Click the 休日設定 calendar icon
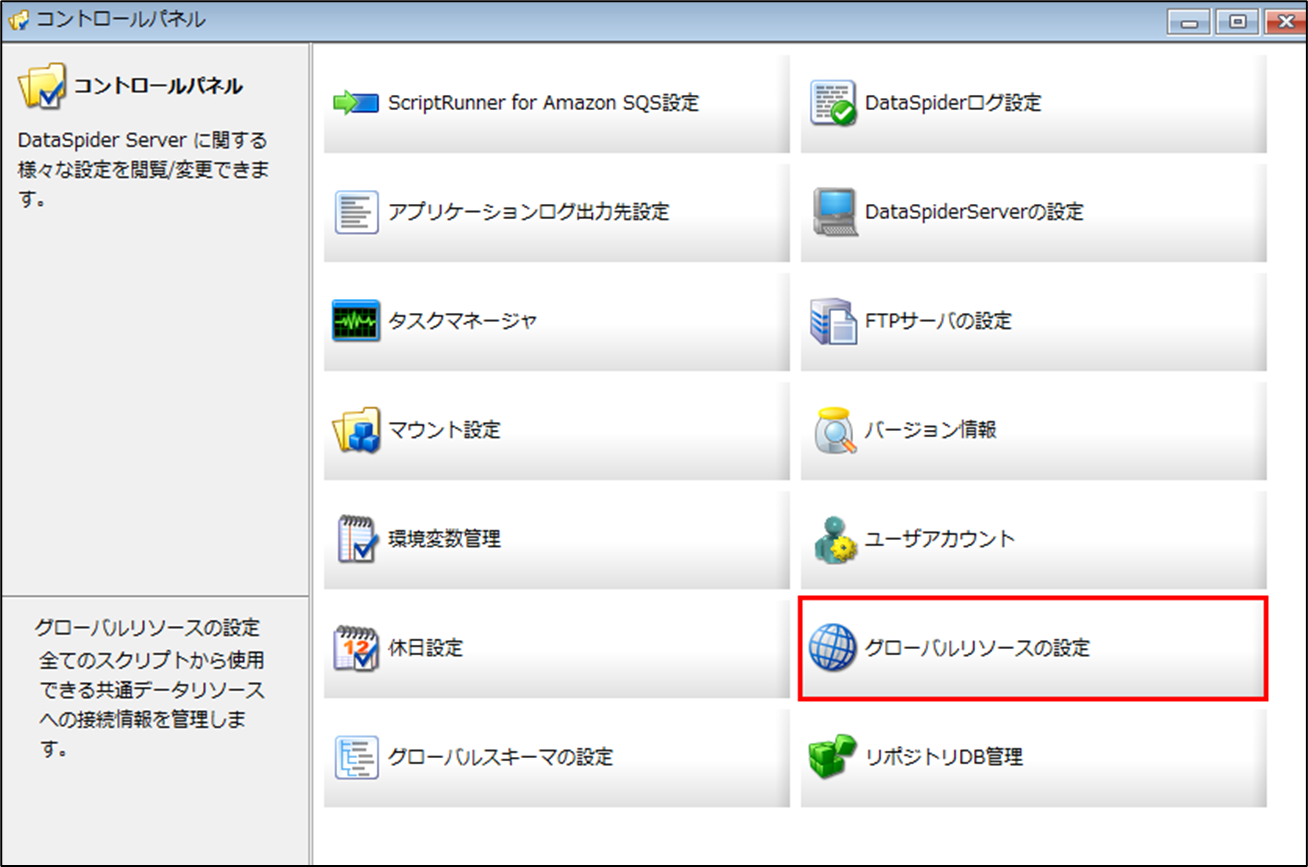Image resolution: width=1308 pixels, height=867 pixels. [356, 648]
